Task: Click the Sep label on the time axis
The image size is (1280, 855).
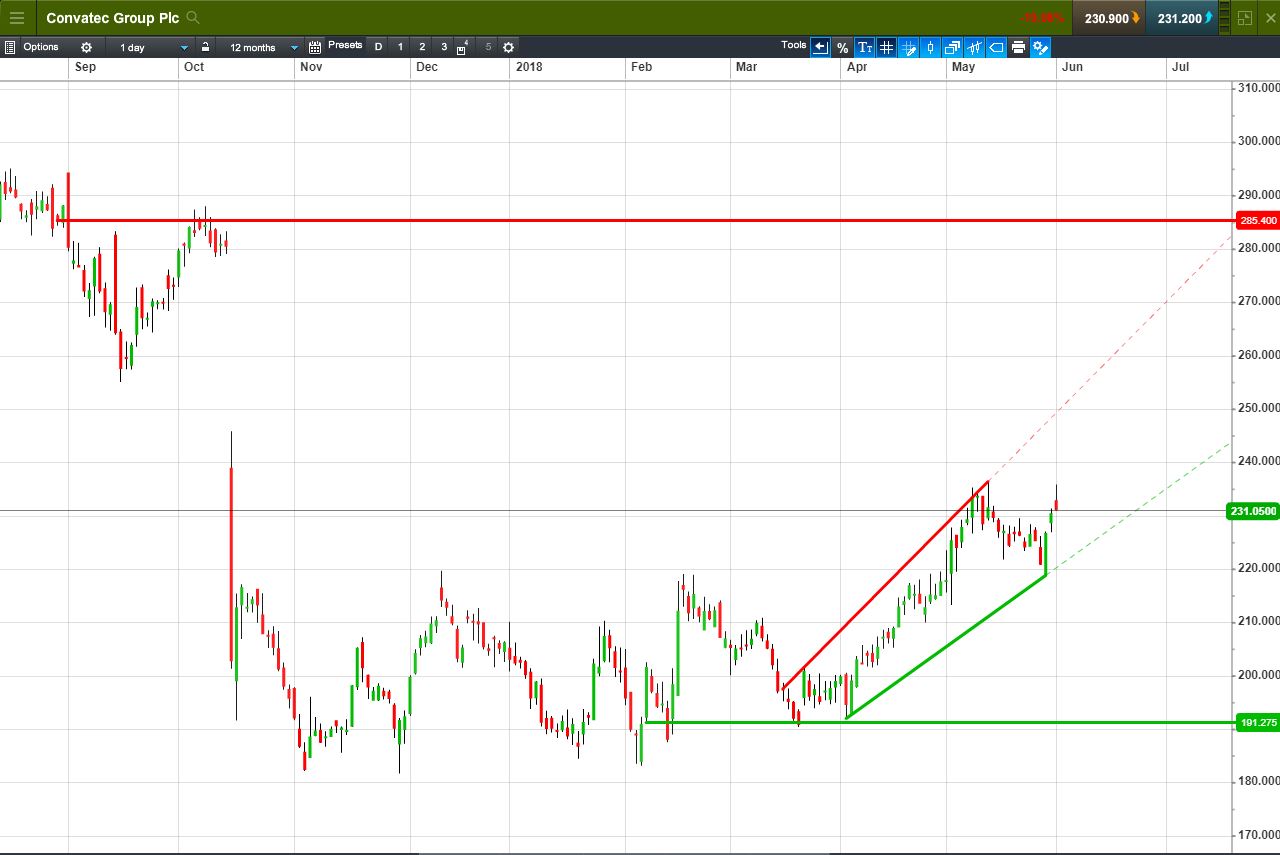Action: pyautogui.click(x=85, y=67)
